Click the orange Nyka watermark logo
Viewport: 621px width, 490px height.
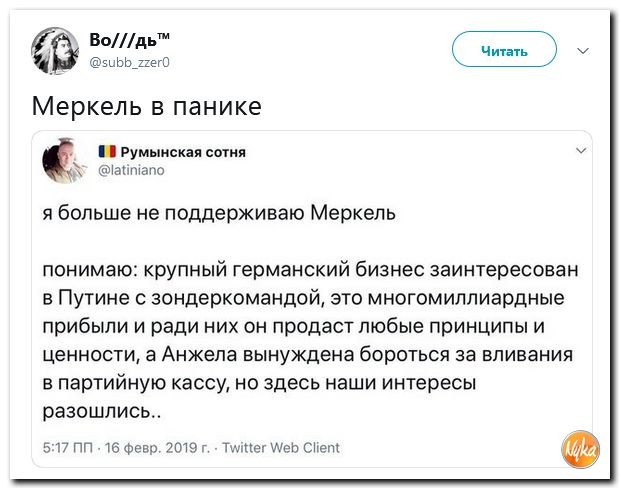tap(580, 449)
